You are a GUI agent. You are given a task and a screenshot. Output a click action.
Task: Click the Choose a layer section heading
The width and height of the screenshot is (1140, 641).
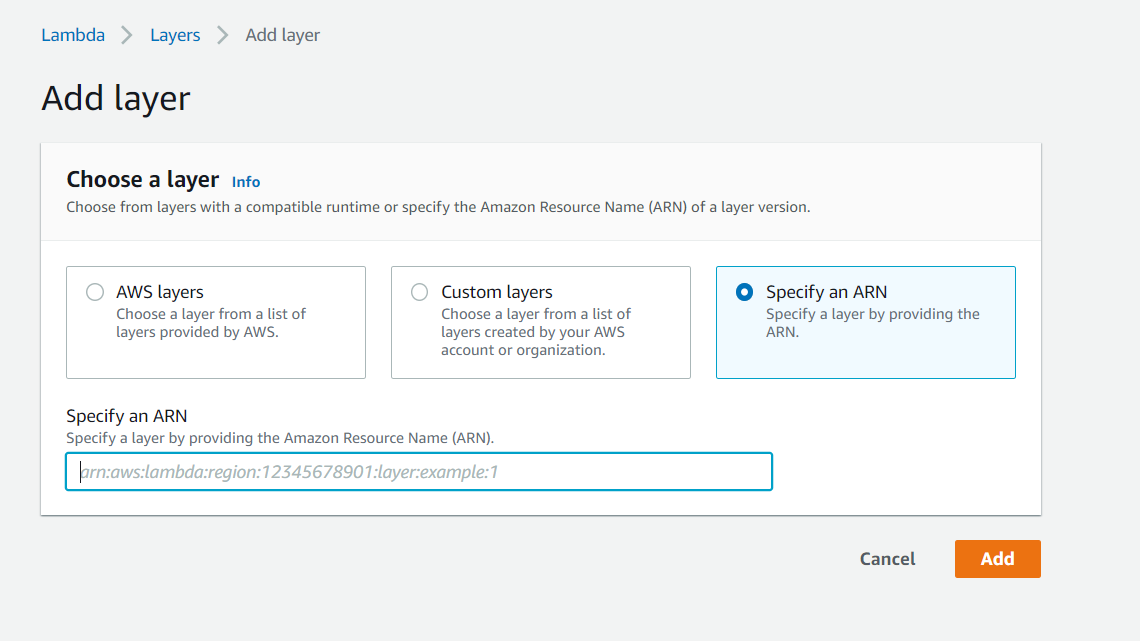[142, 180]
